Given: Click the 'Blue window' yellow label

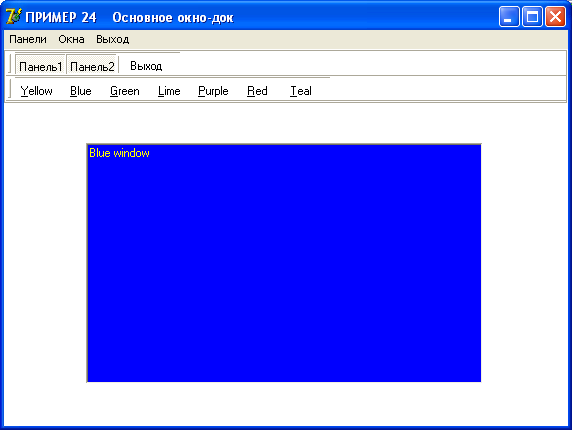Looking at the screenshot, I should click(x=119, y=153).
